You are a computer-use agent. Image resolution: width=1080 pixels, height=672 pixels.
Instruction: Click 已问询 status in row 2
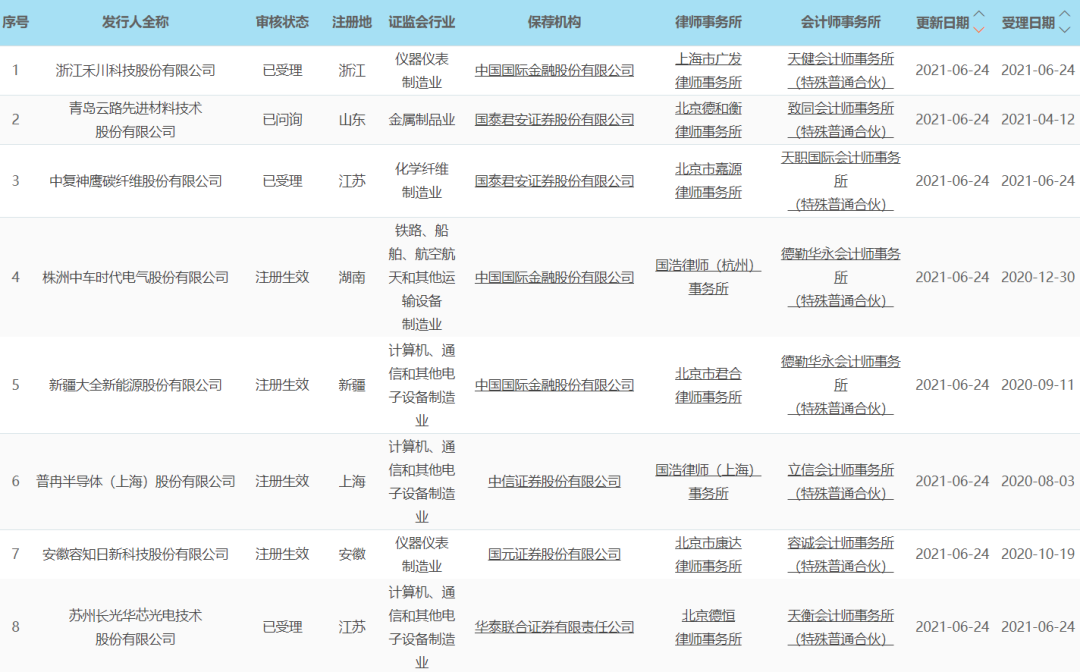pyautogui.click(x=282, y=120)
